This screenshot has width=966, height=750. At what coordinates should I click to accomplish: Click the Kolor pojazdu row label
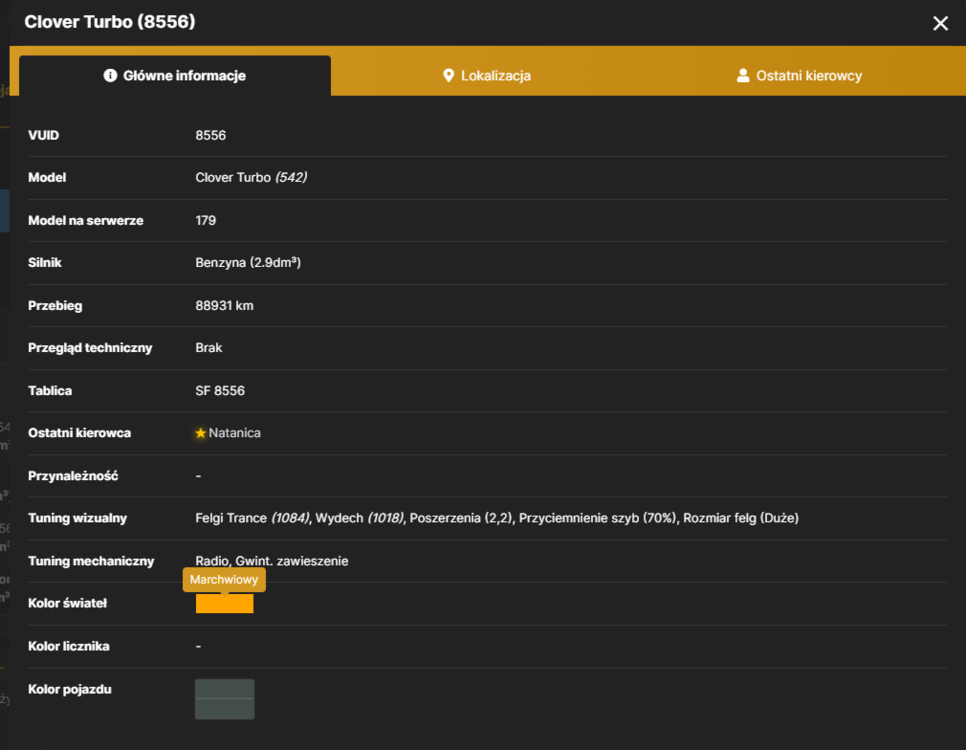[70, 690]
